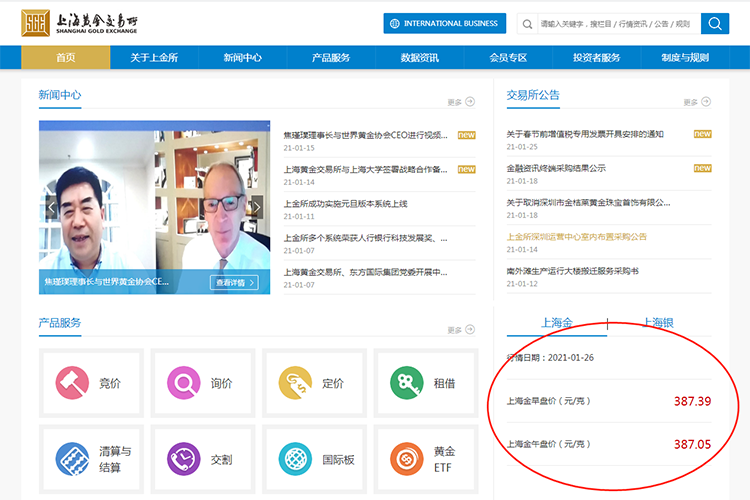The width and height of the screenshot is (750, 500).
Task: Show next slide in news carousel
Action: point(257,207)
